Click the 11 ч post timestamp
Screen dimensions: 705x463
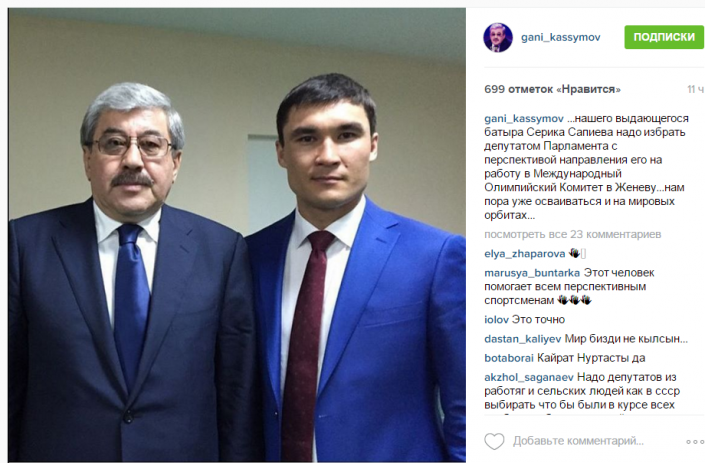point(695,89)
